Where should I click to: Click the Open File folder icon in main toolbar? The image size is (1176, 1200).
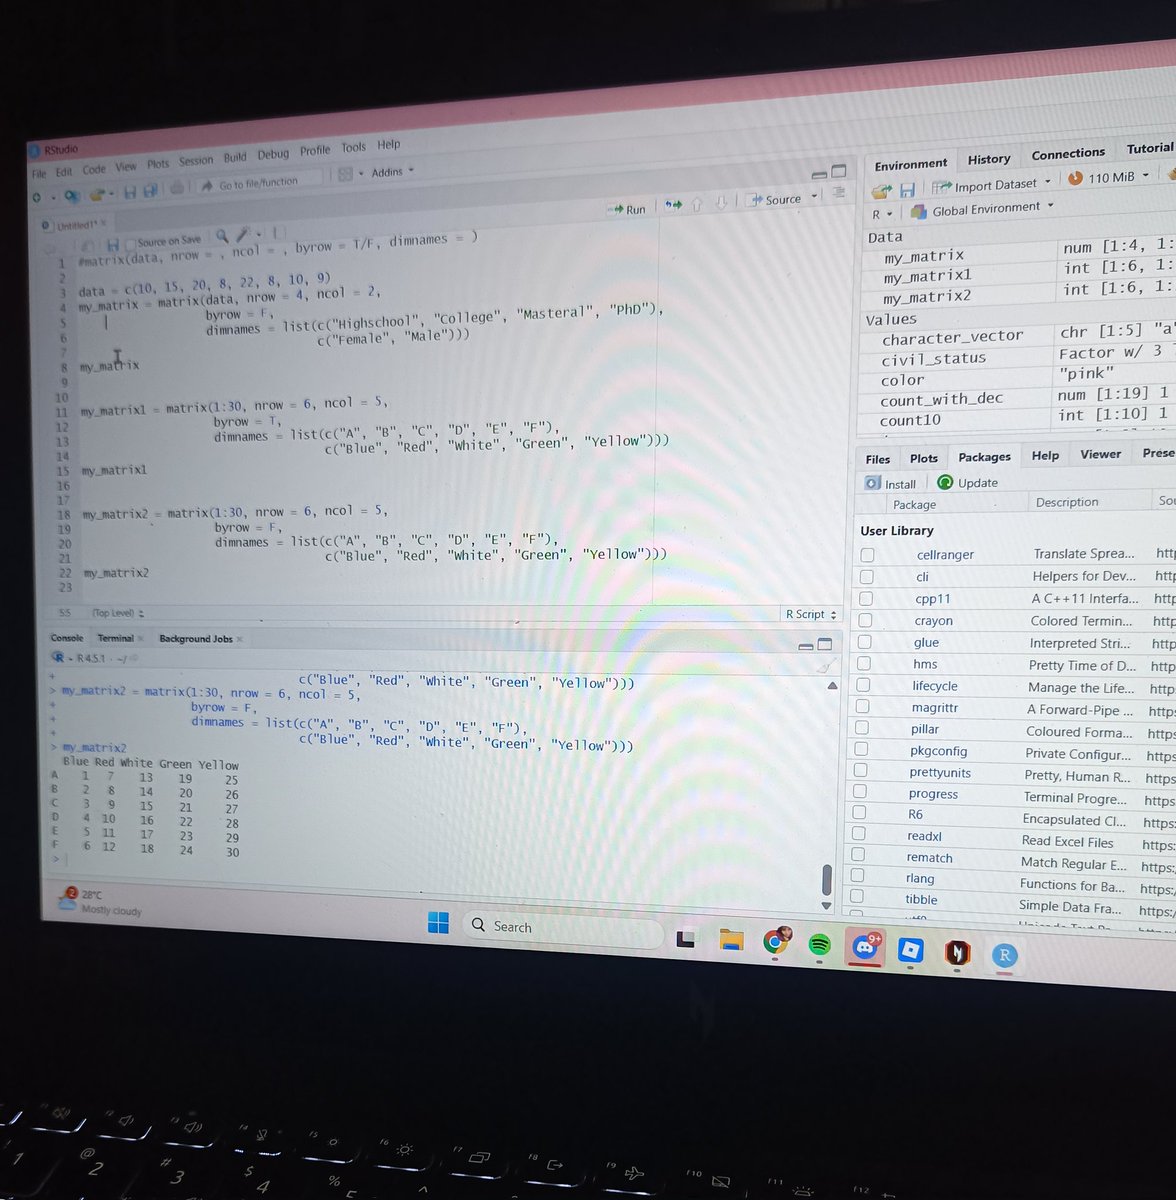(x=97, y=193)
